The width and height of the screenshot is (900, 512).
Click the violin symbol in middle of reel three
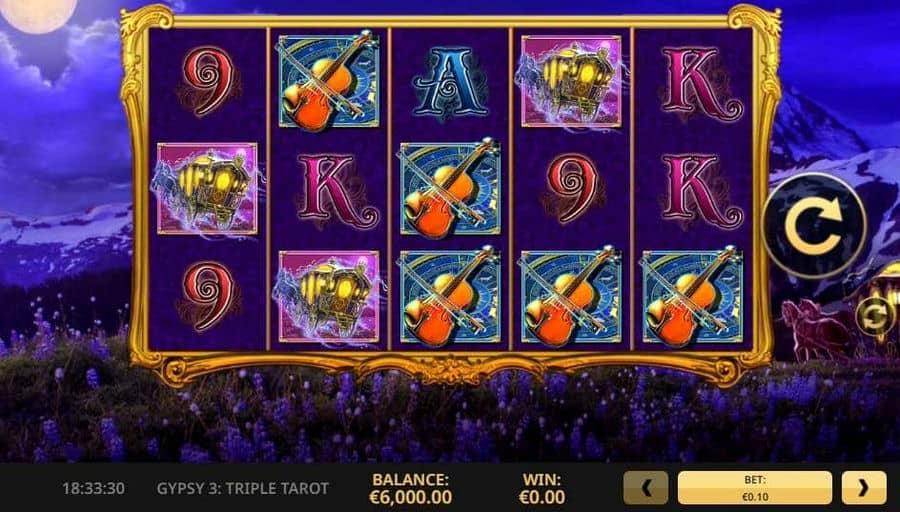point(451,189)
